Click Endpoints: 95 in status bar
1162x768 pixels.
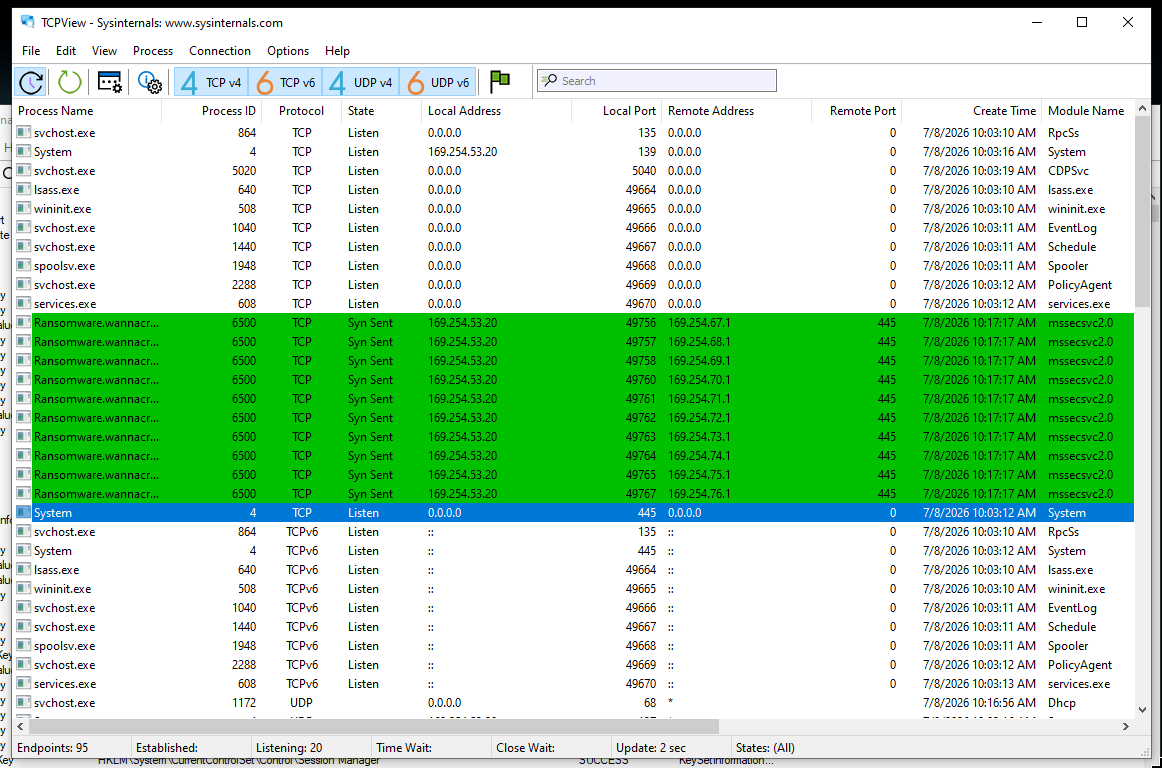(x=53, y=748)
